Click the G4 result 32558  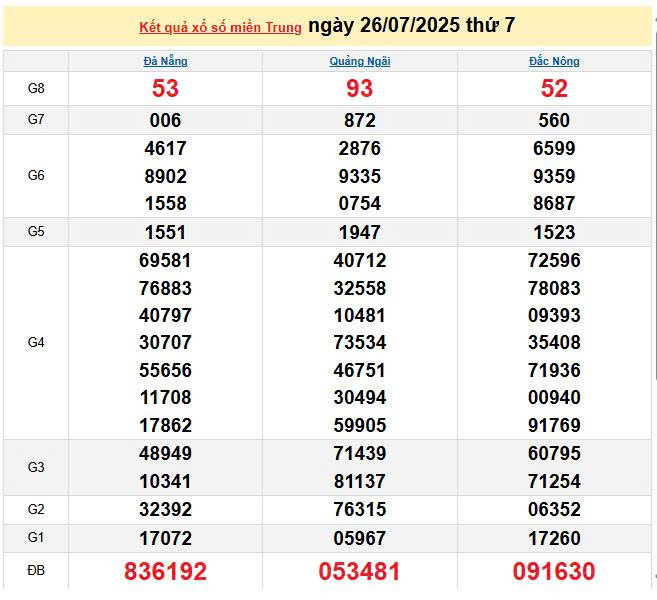360,288
